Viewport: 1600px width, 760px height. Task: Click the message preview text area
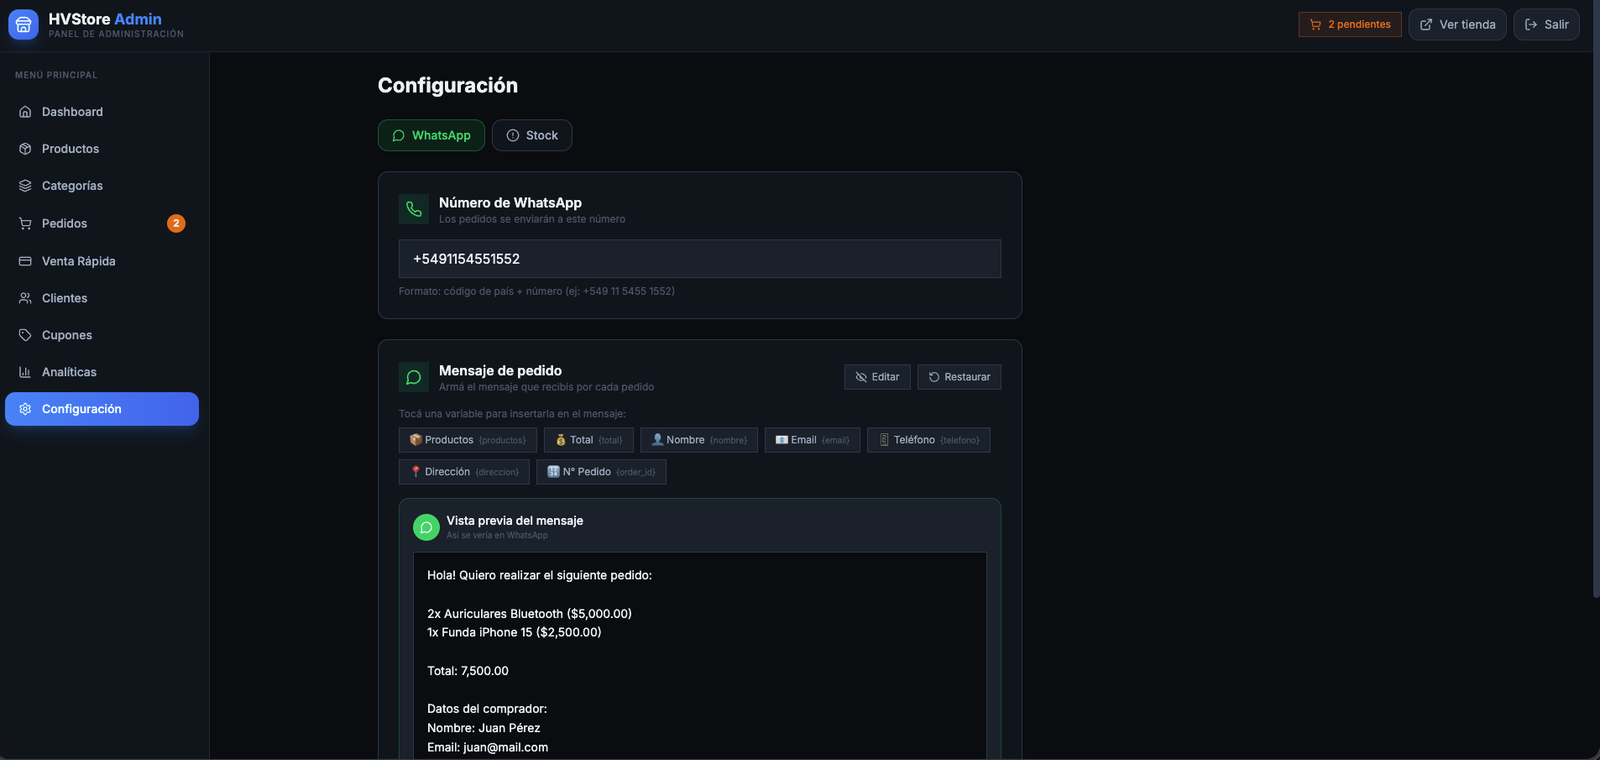tap(700, 656)
